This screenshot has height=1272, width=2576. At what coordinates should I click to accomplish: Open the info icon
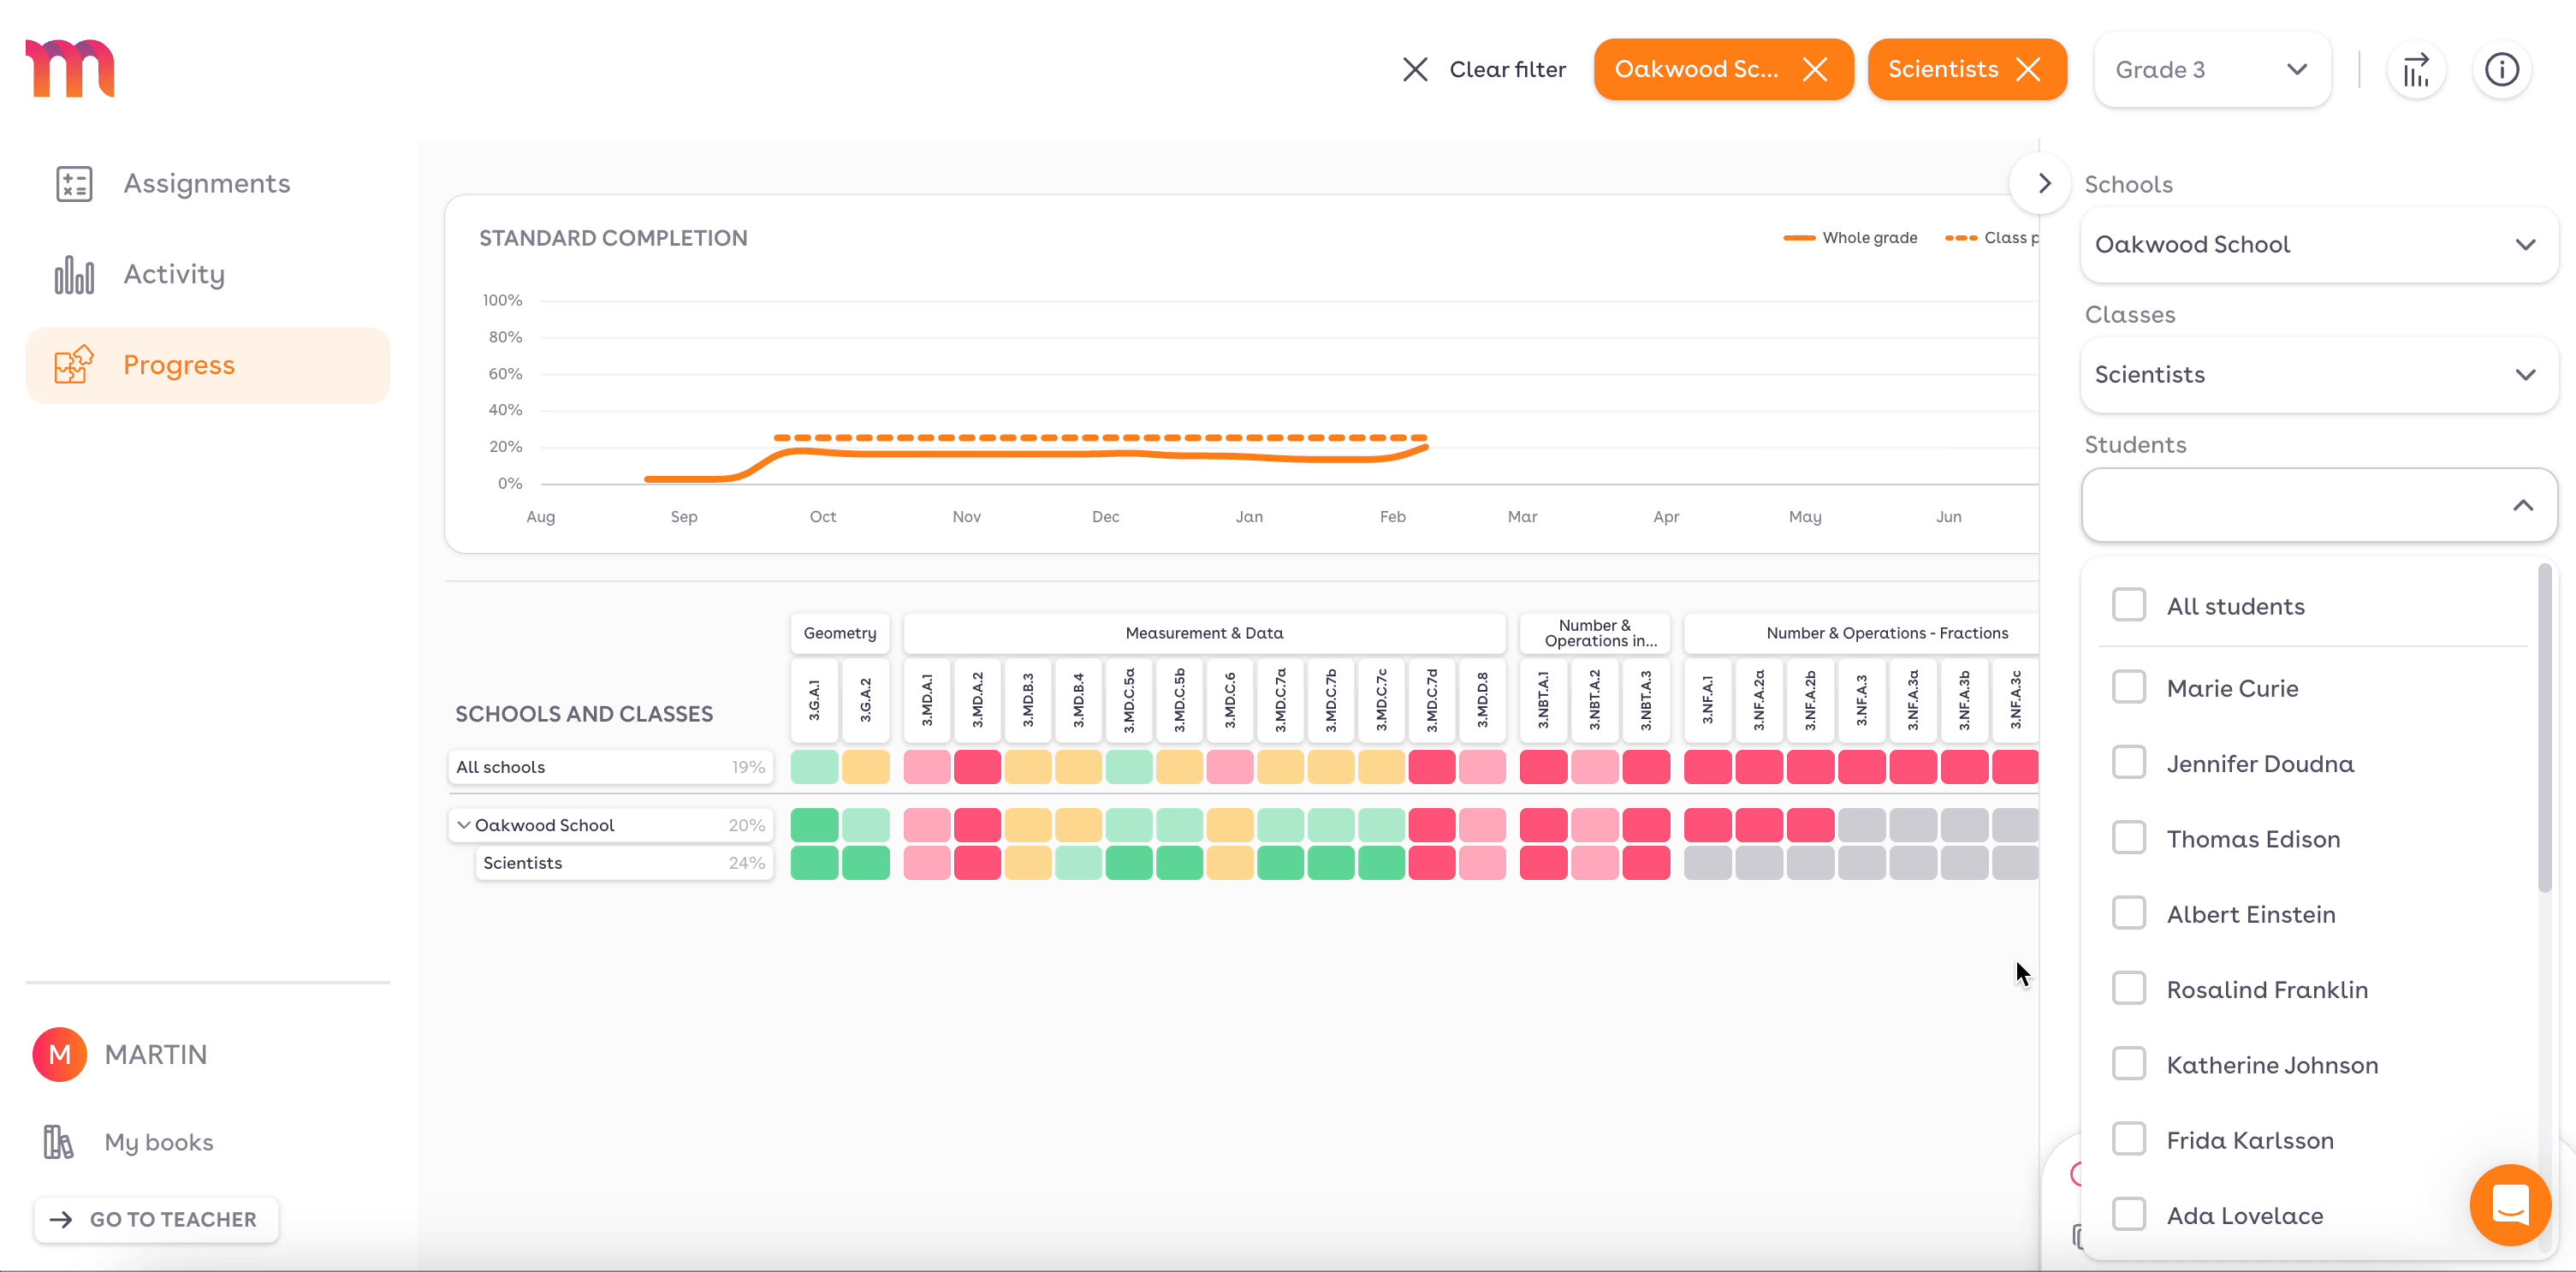tap(2502, 70)
